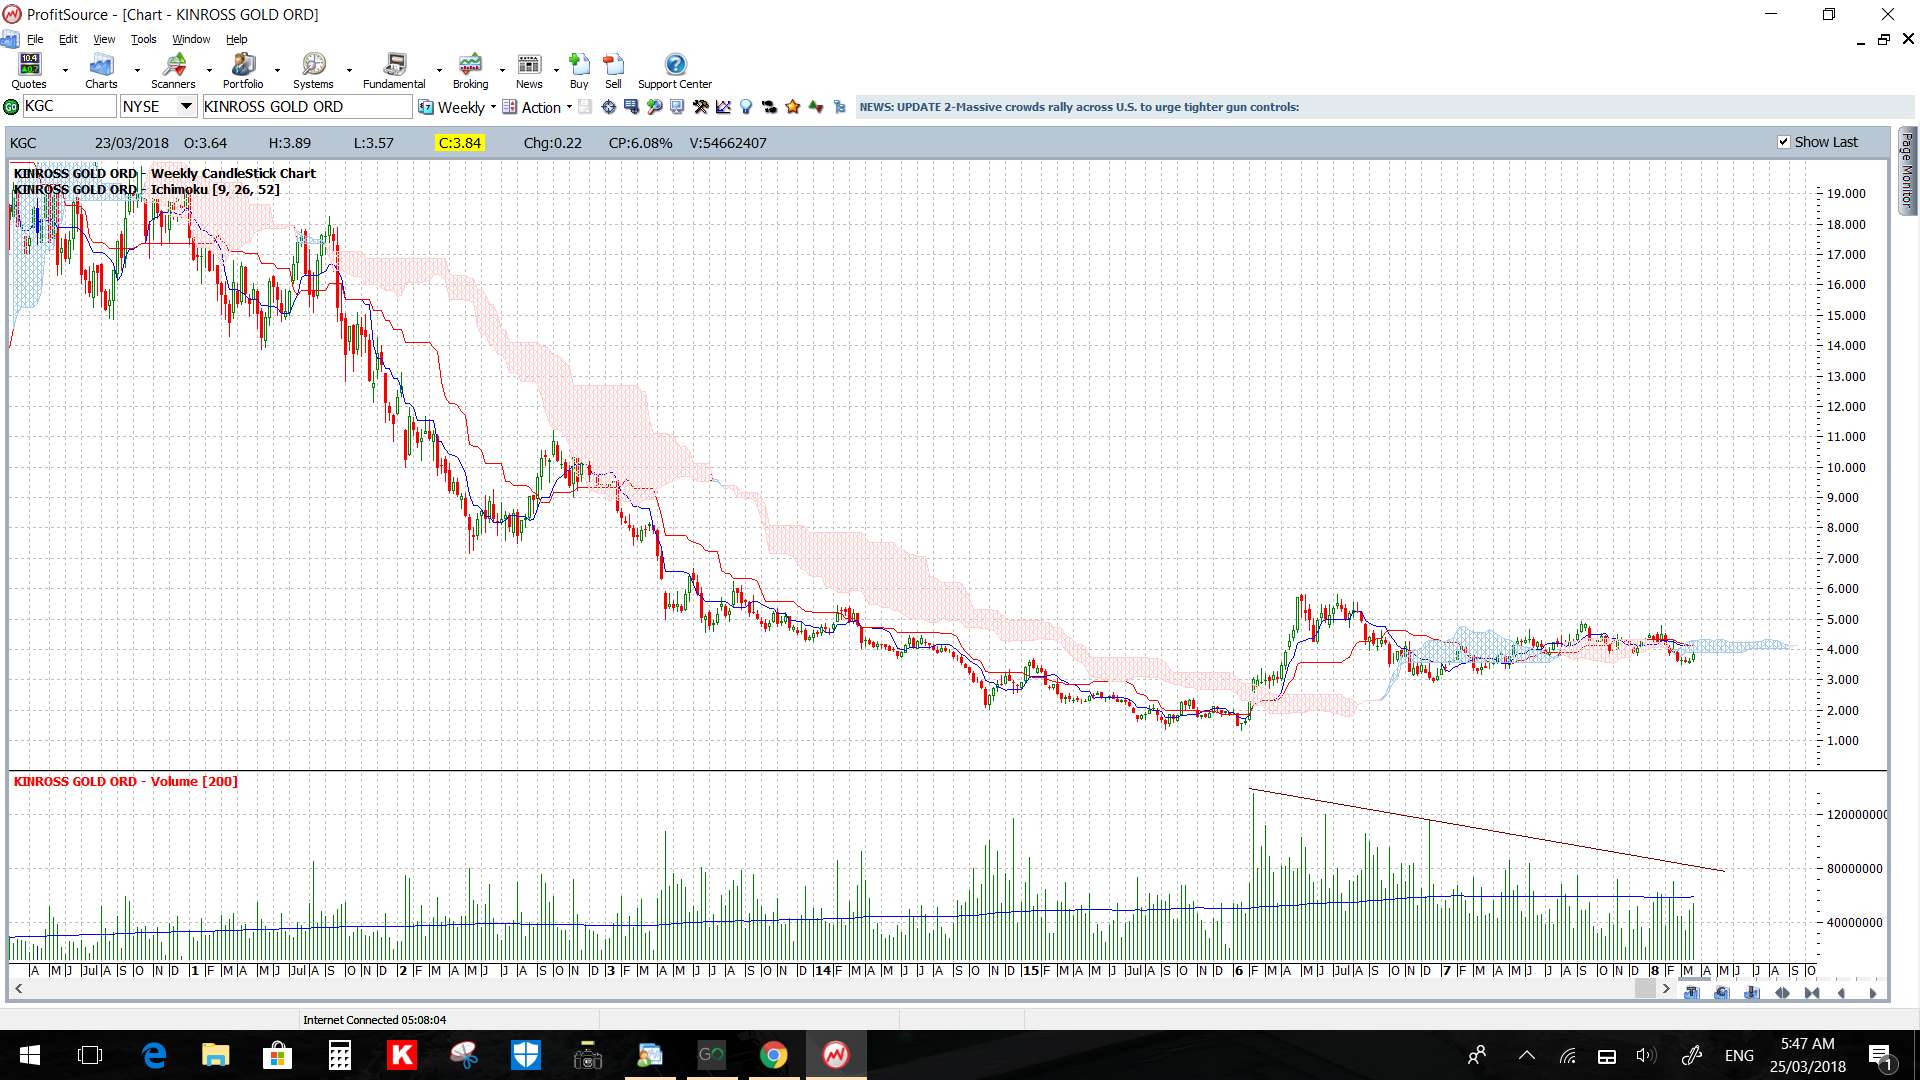Open the Page Monitor side tab
The width and height of the screenshot is (1920, 1080).
coord(1907,171)
